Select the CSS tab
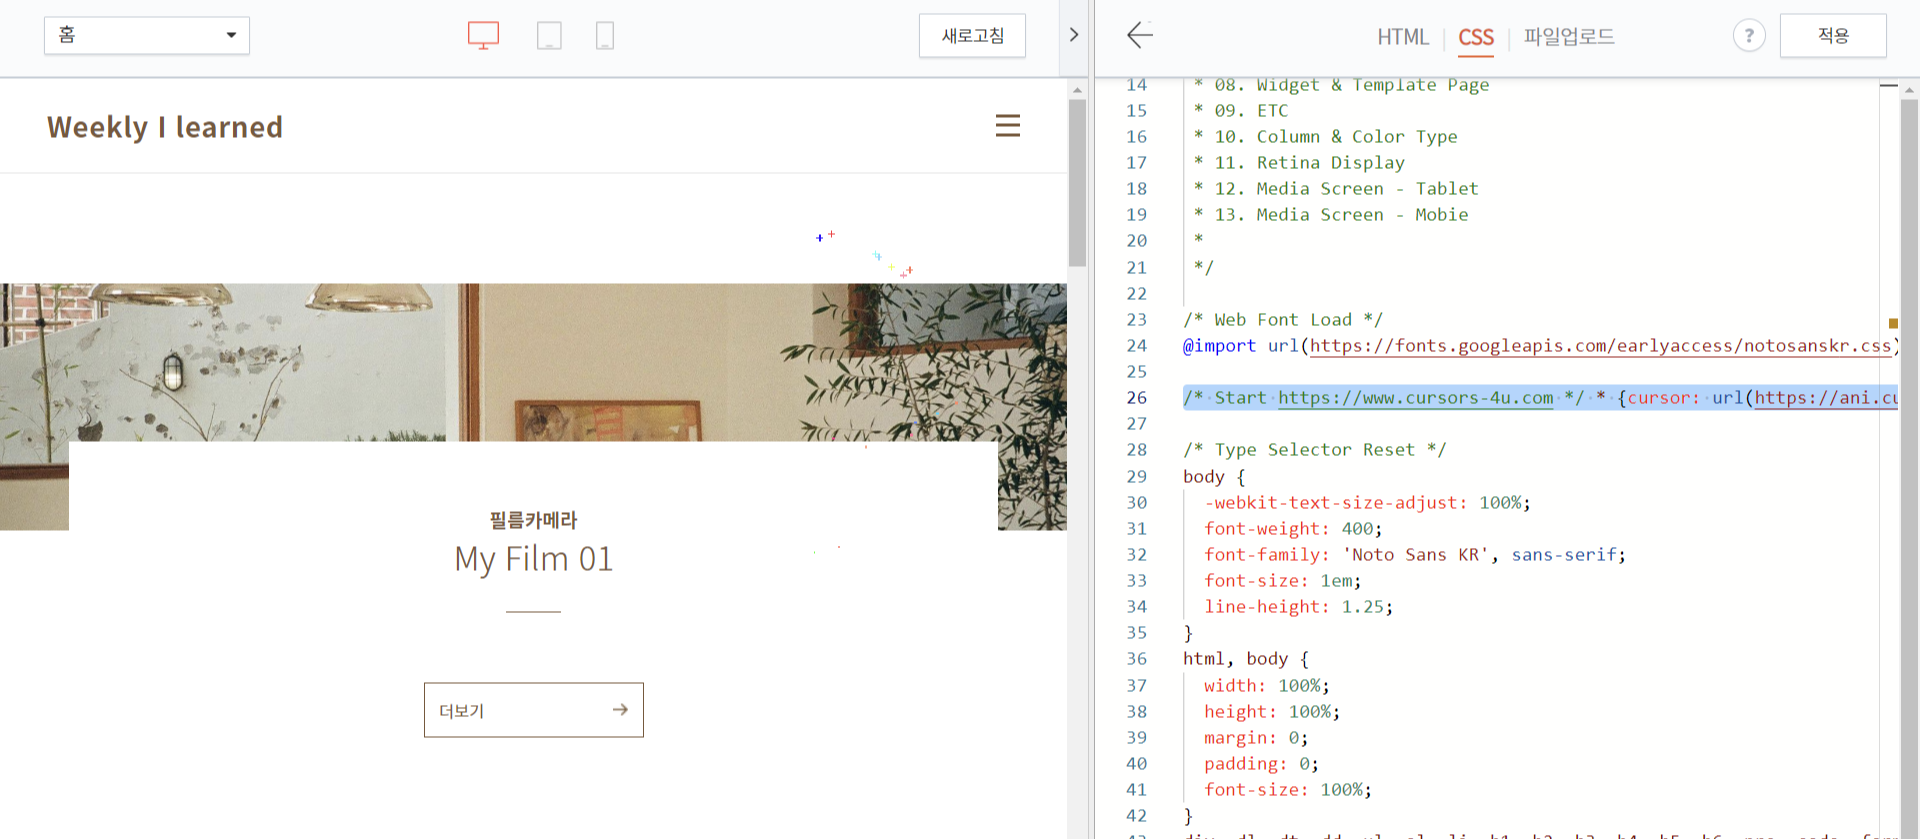 click(x=1476, y=37)
